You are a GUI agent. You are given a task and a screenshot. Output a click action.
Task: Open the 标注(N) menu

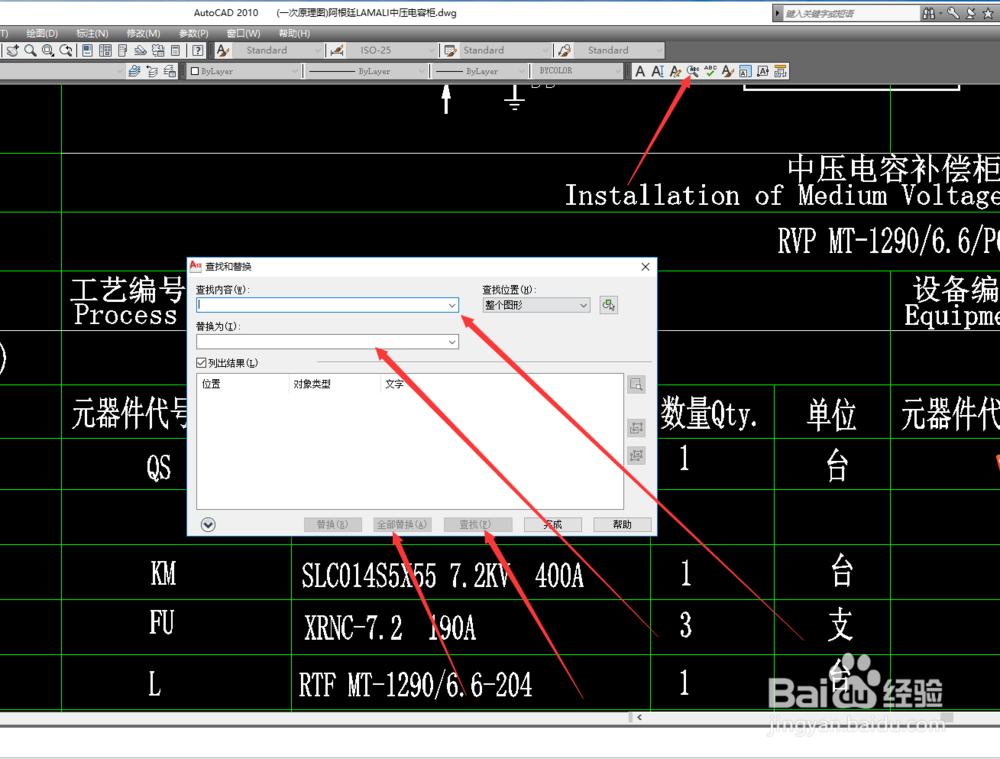click(x=92, y=33)
